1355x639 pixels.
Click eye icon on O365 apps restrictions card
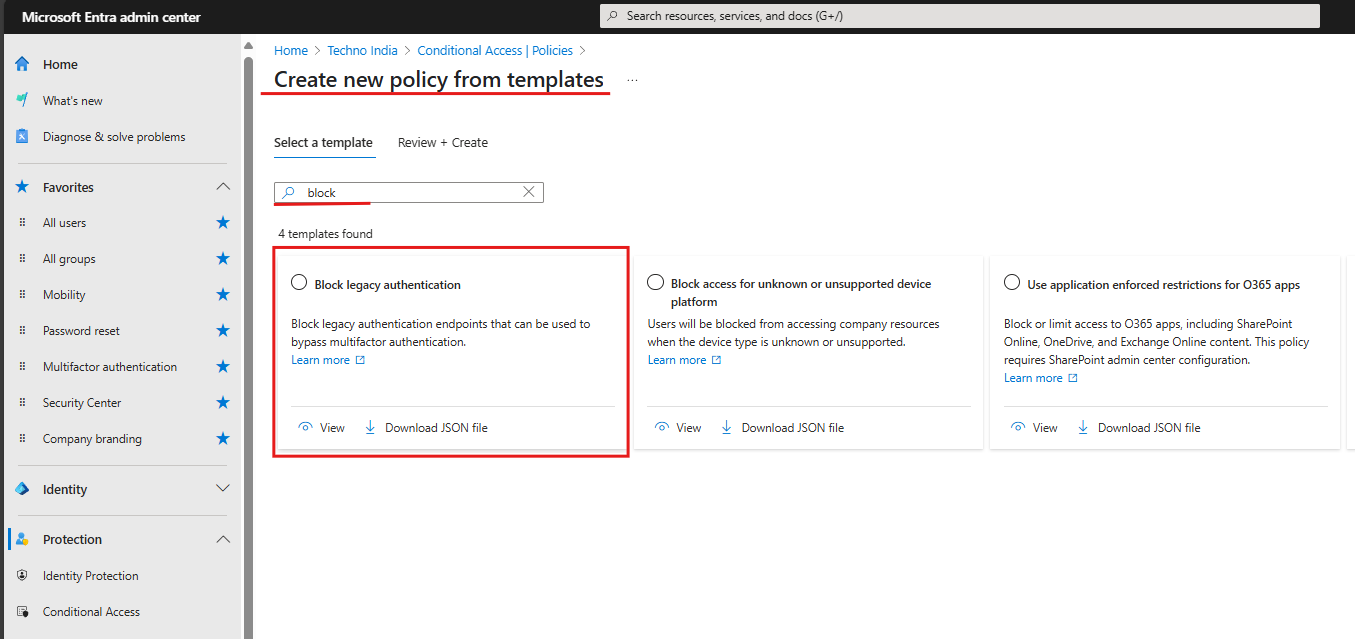coord(1018,427)
